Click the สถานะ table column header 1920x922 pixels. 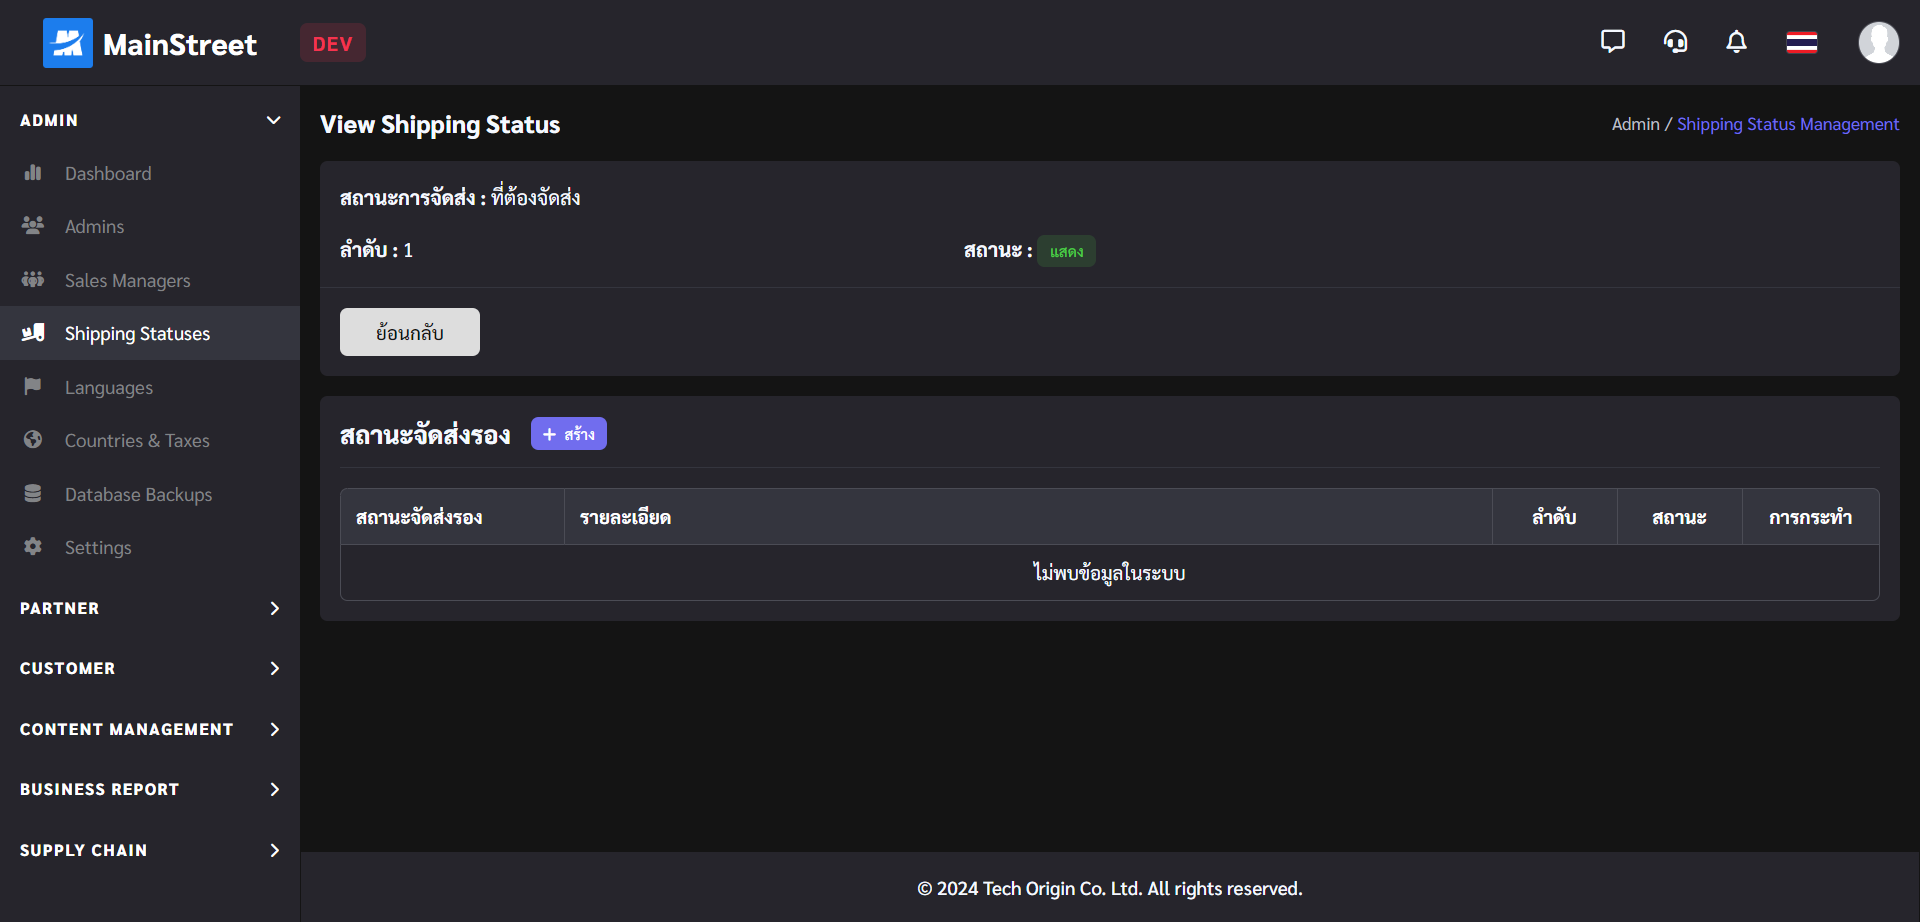click(1680, 517)
